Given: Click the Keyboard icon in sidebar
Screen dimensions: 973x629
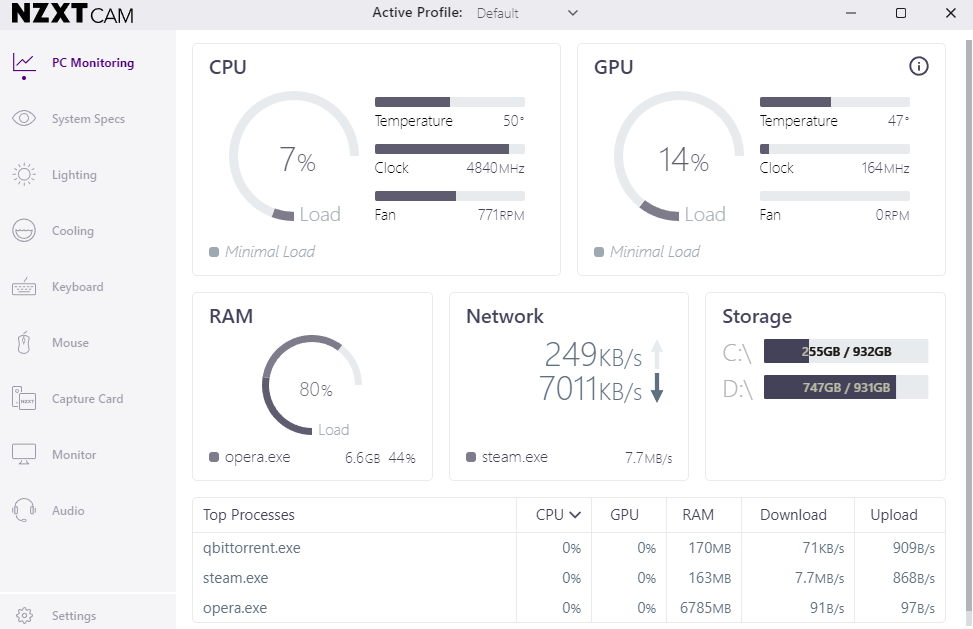Looking at the screenshot, I should coord(24,287).
